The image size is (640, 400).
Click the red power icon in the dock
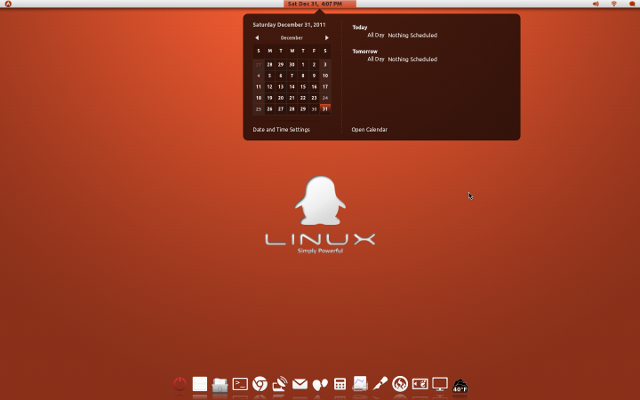click(x=180, y=384)
